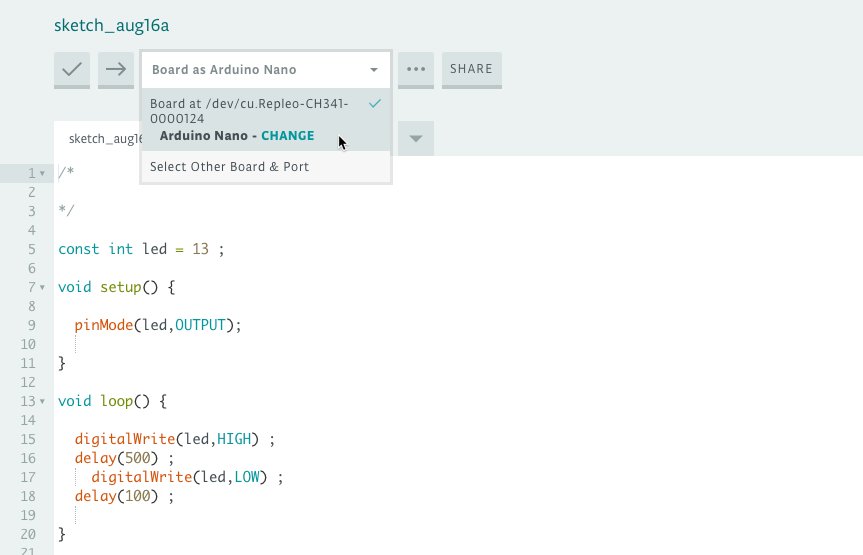
Task: Click the delay(100) line
Action: pos(124,496)
